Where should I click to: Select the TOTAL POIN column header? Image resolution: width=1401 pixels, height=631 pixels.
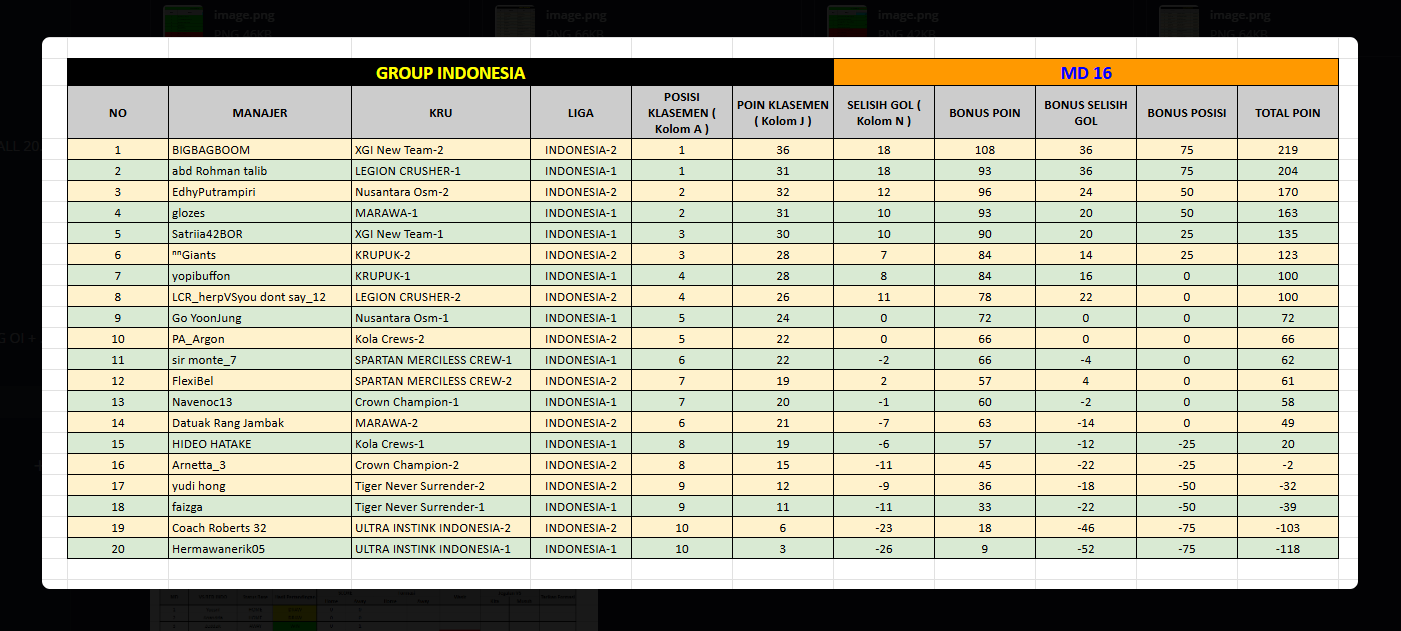tap(1288, 113)
